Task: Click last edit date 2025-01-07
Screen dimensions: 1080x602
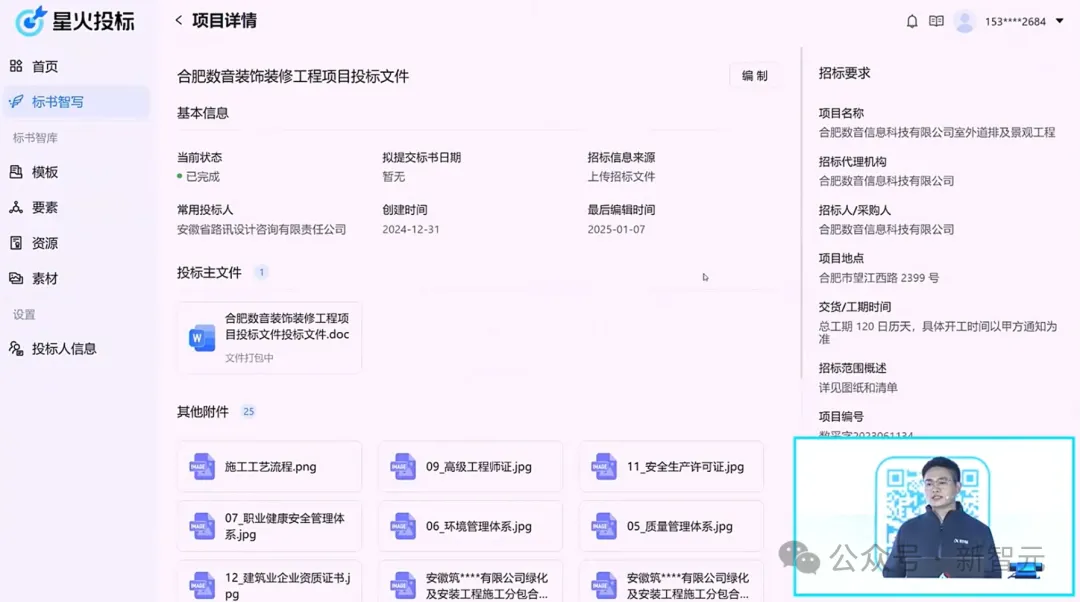Action: coord(616,229)
